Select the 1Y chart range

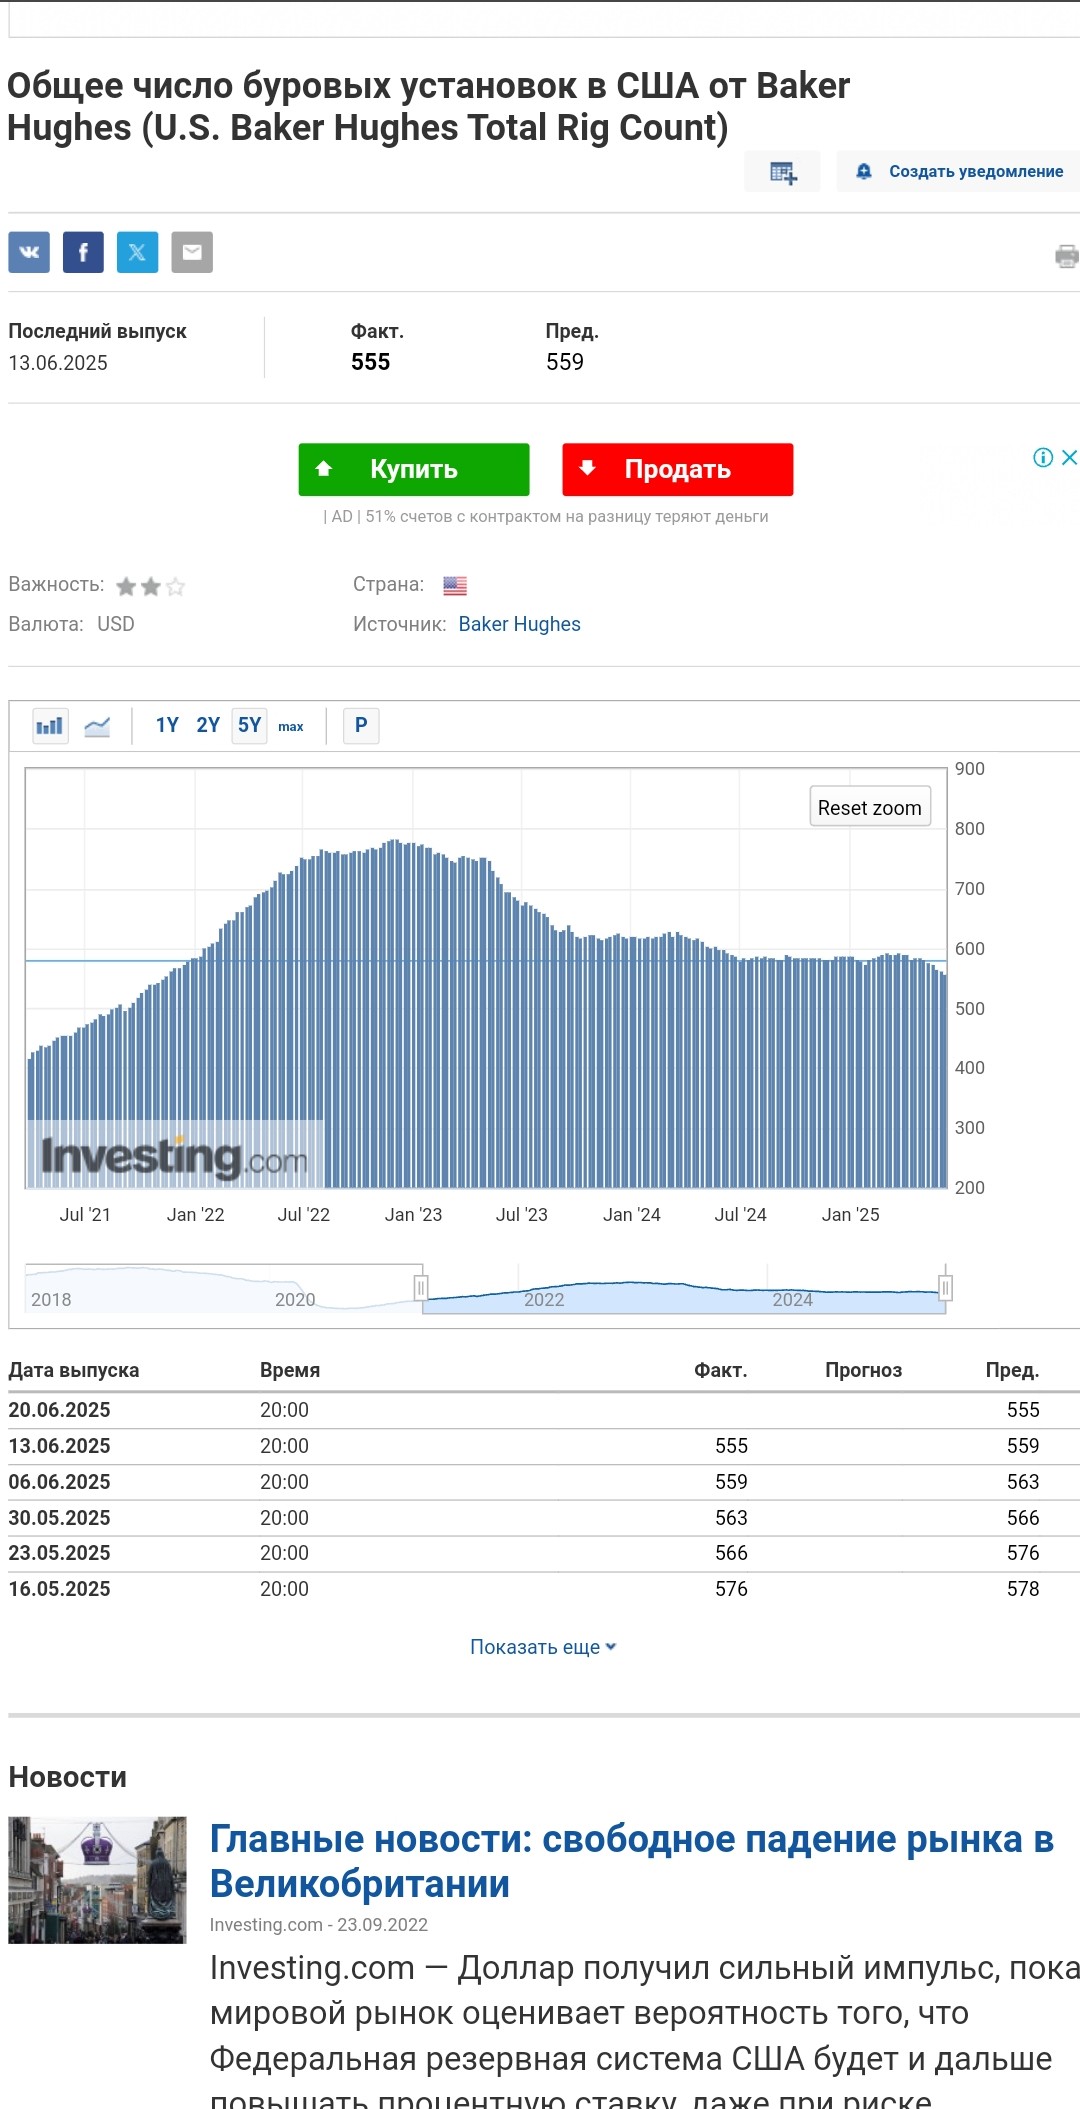167,725
